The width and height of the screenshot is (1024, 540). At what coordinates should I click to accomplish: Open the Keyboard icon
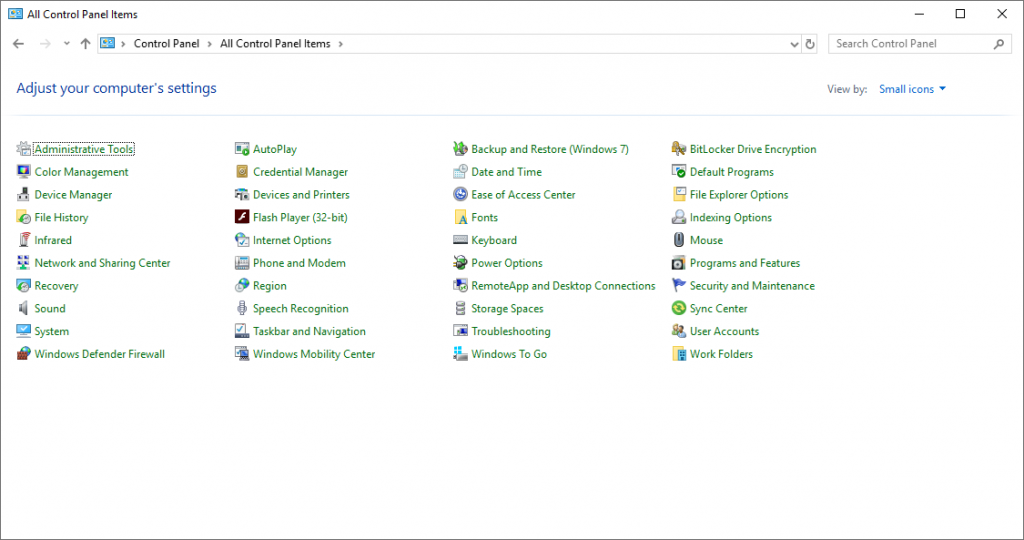pyautogui.click(x=460, y=240)
